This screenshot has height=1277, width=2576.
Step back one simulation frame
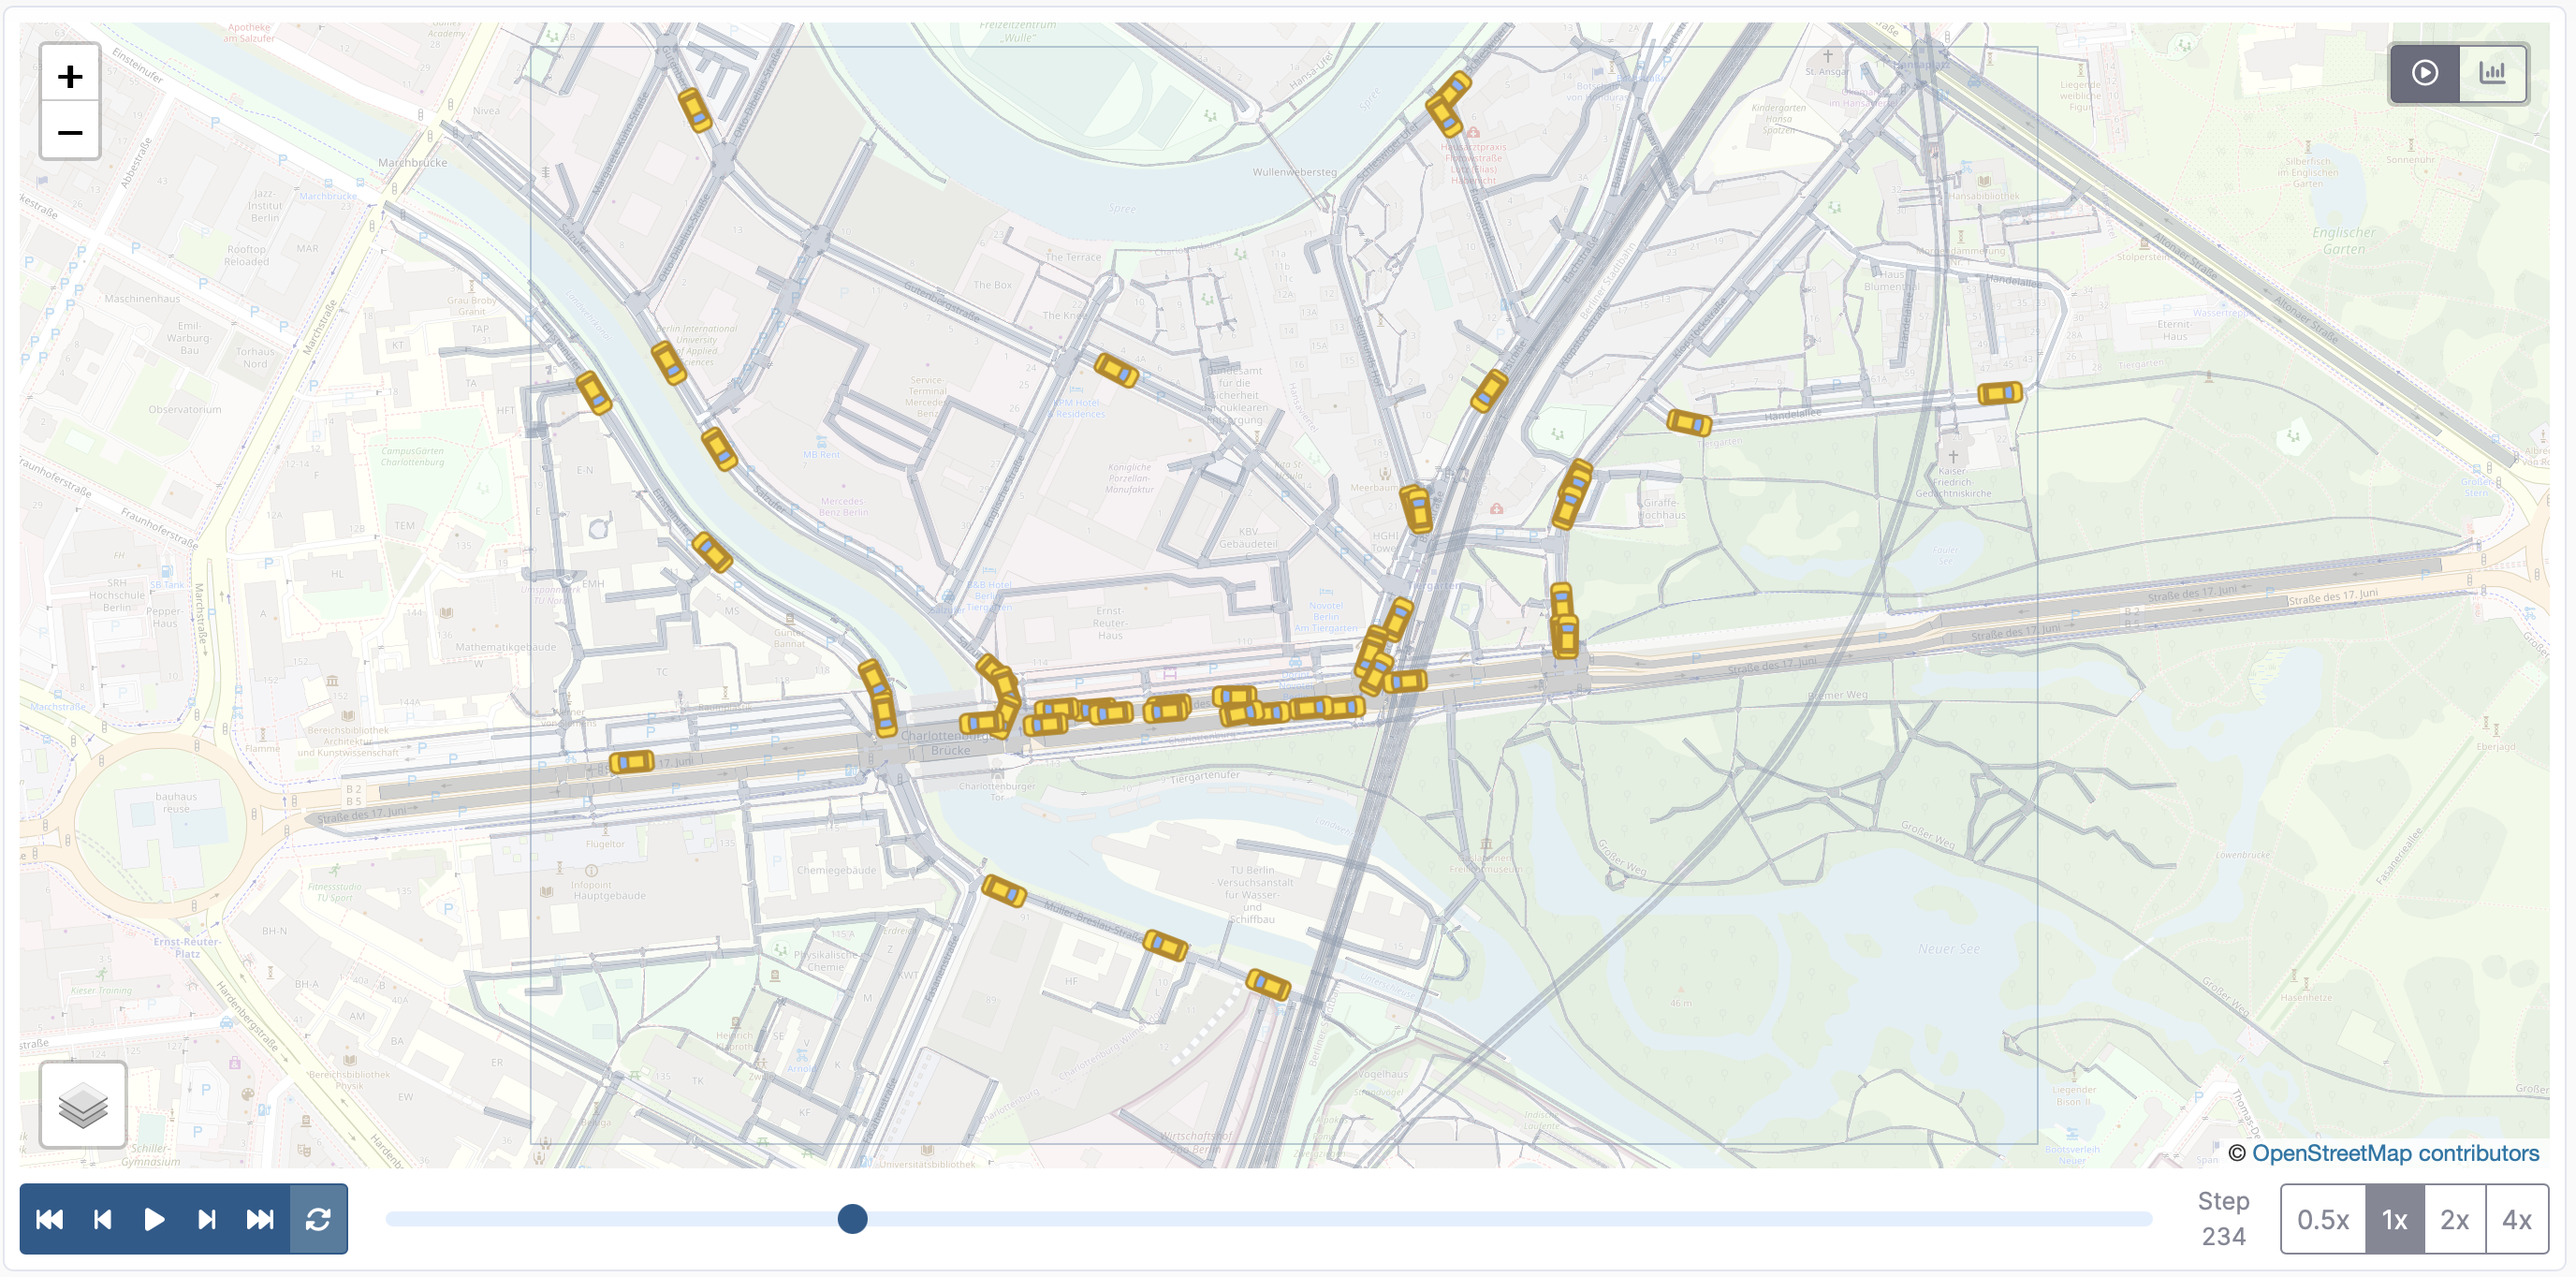tap(102, 1219)
